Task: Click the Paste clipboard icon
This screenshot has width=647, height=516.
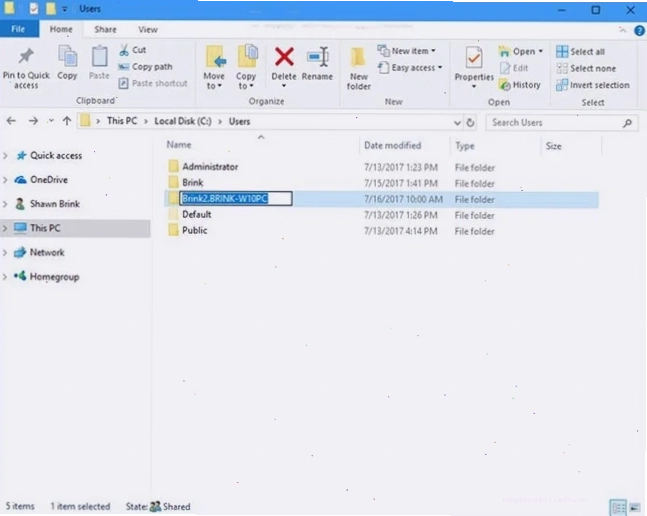Action: pyautogui.click(x=99, y=57)
